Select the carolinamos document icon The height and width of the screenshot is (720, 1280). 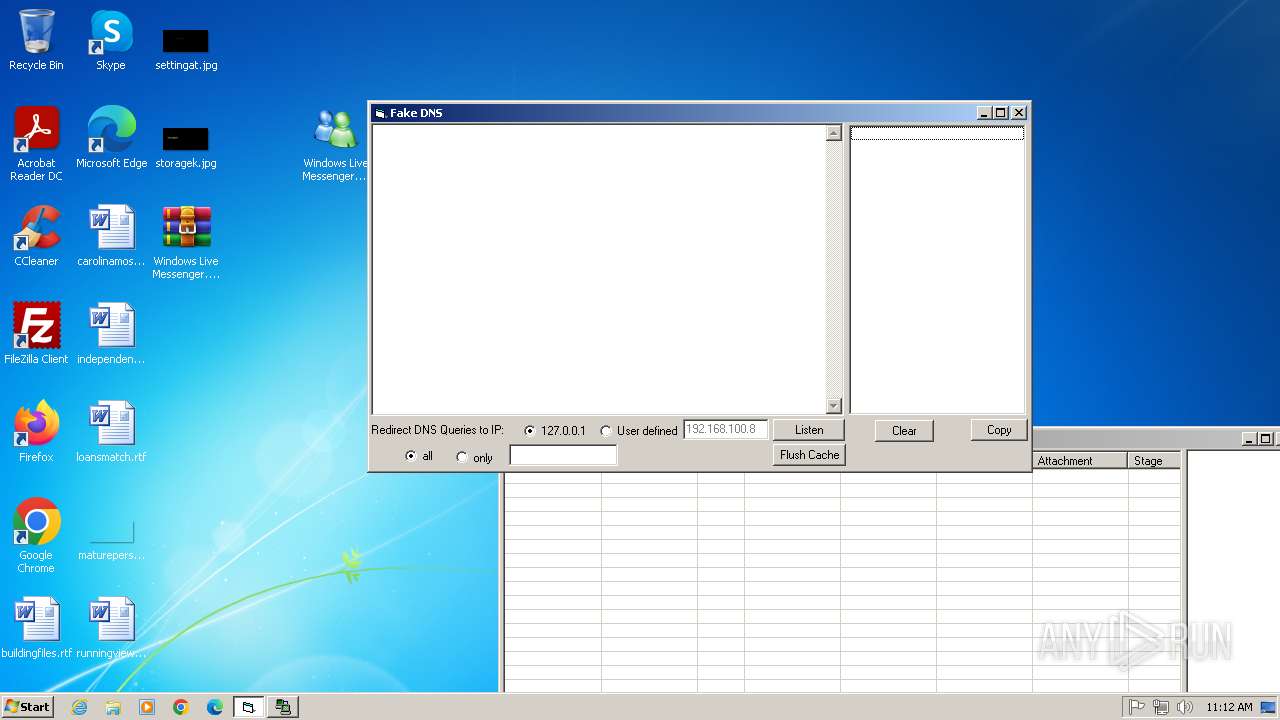111,236
